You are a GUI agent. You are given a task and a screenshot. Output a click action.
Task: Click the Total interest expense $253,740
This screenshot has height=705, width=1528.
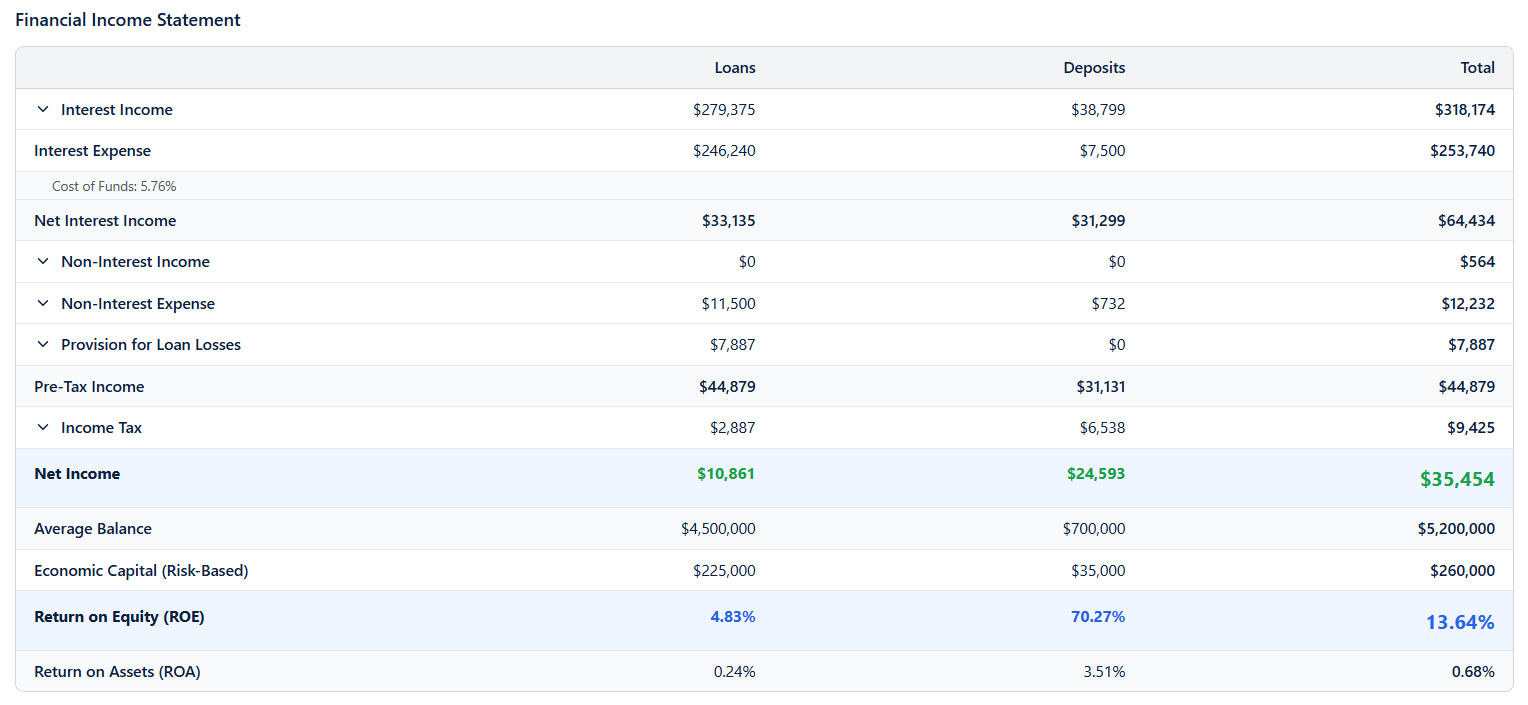(x=1463, y=151)
